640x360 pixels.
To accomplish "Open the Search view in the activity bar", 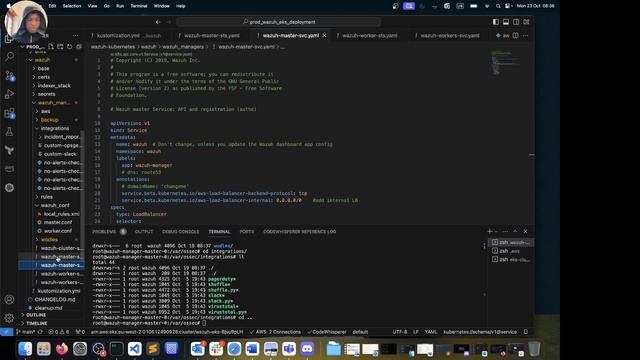I will point(9,56).
